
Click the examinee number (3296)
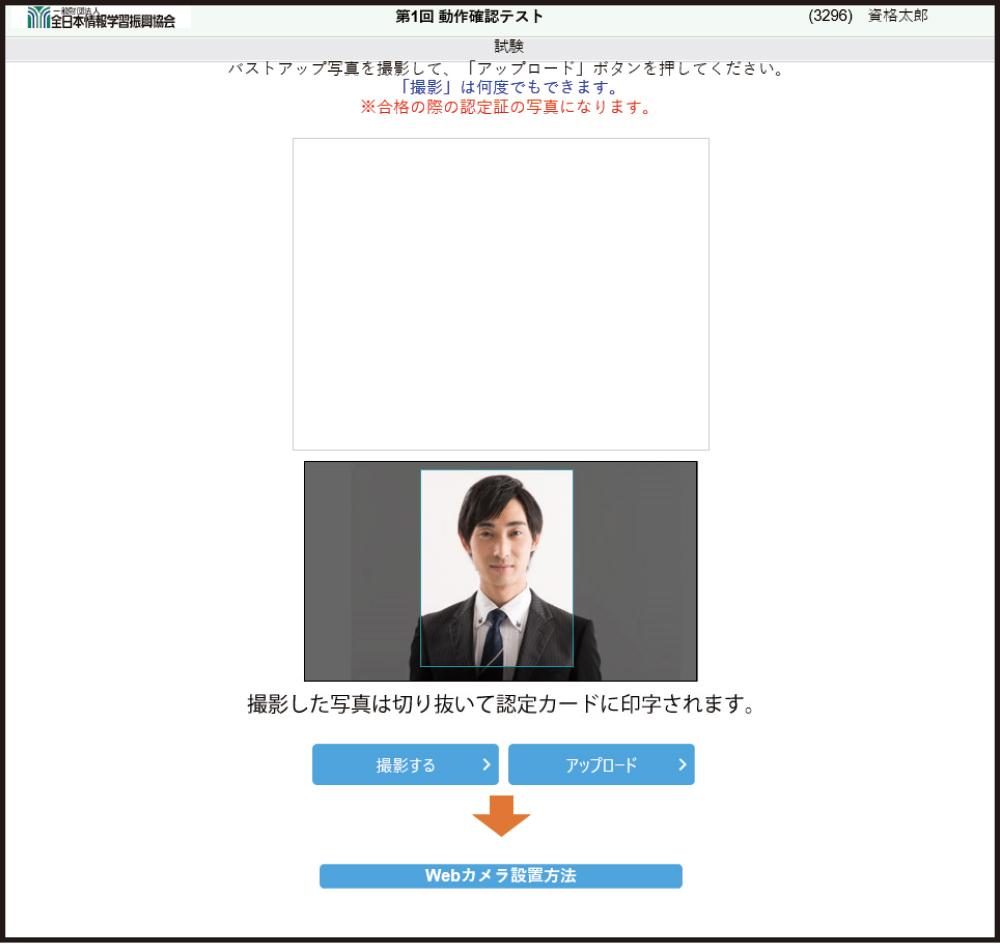point(830,15)
